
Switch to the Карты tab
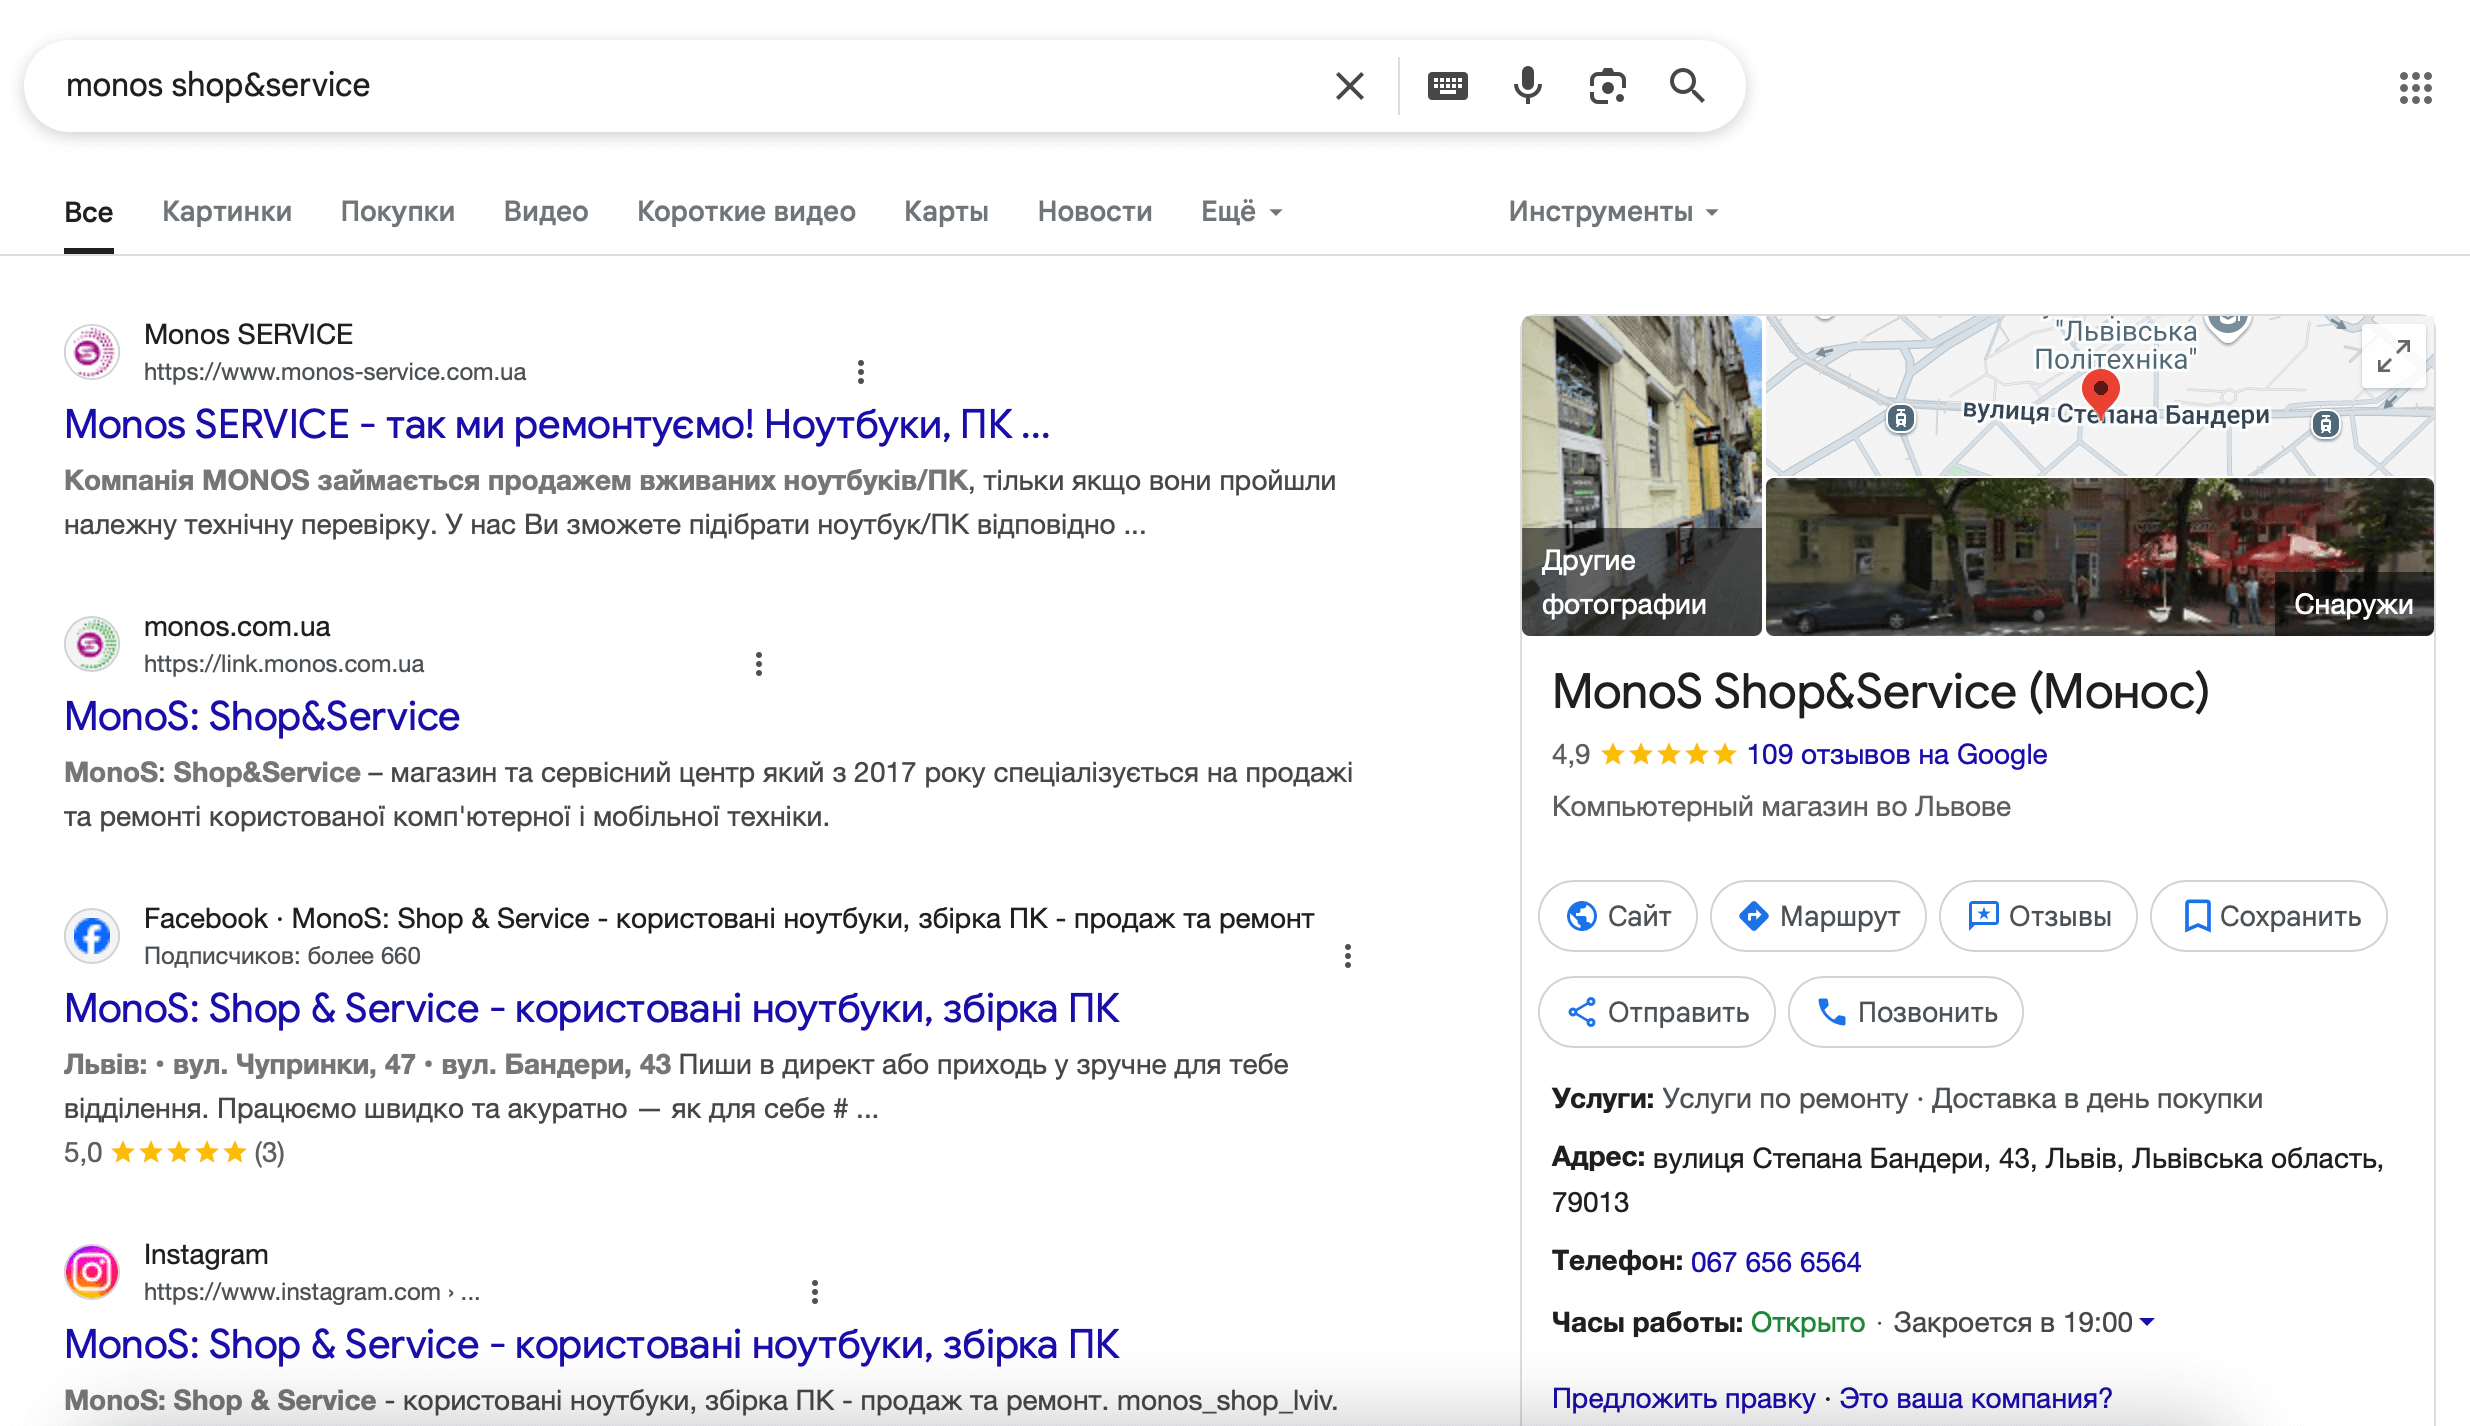946,212
